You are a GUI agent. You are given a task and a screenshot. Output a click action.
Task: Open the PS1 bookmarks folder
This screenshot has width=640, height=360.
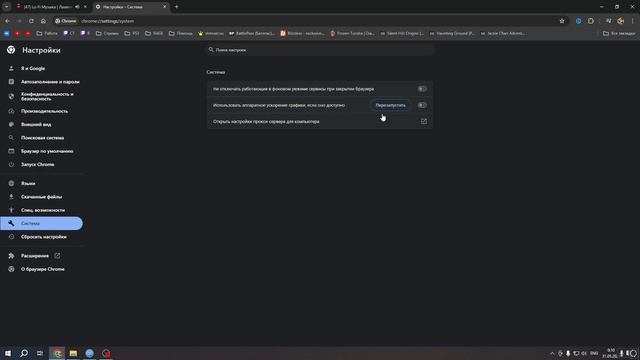pos(132,33)
